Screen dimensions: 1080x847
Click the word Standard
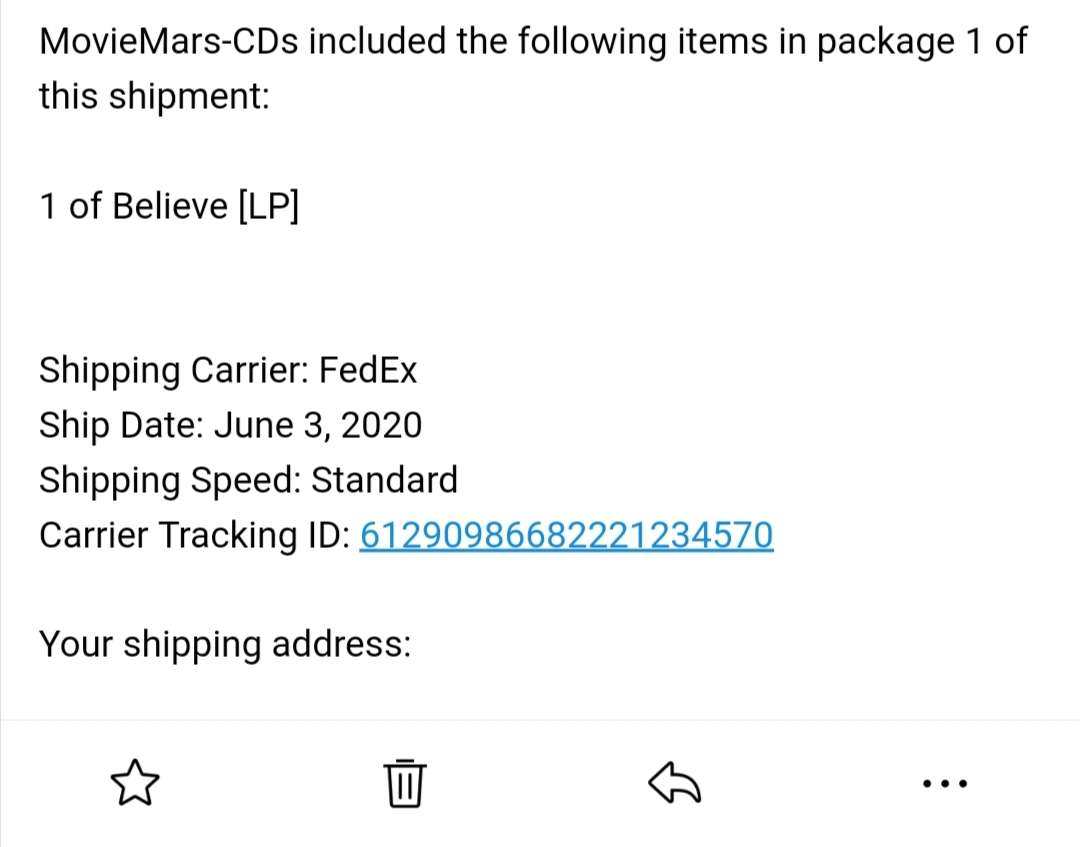click(x=385, y=480)
